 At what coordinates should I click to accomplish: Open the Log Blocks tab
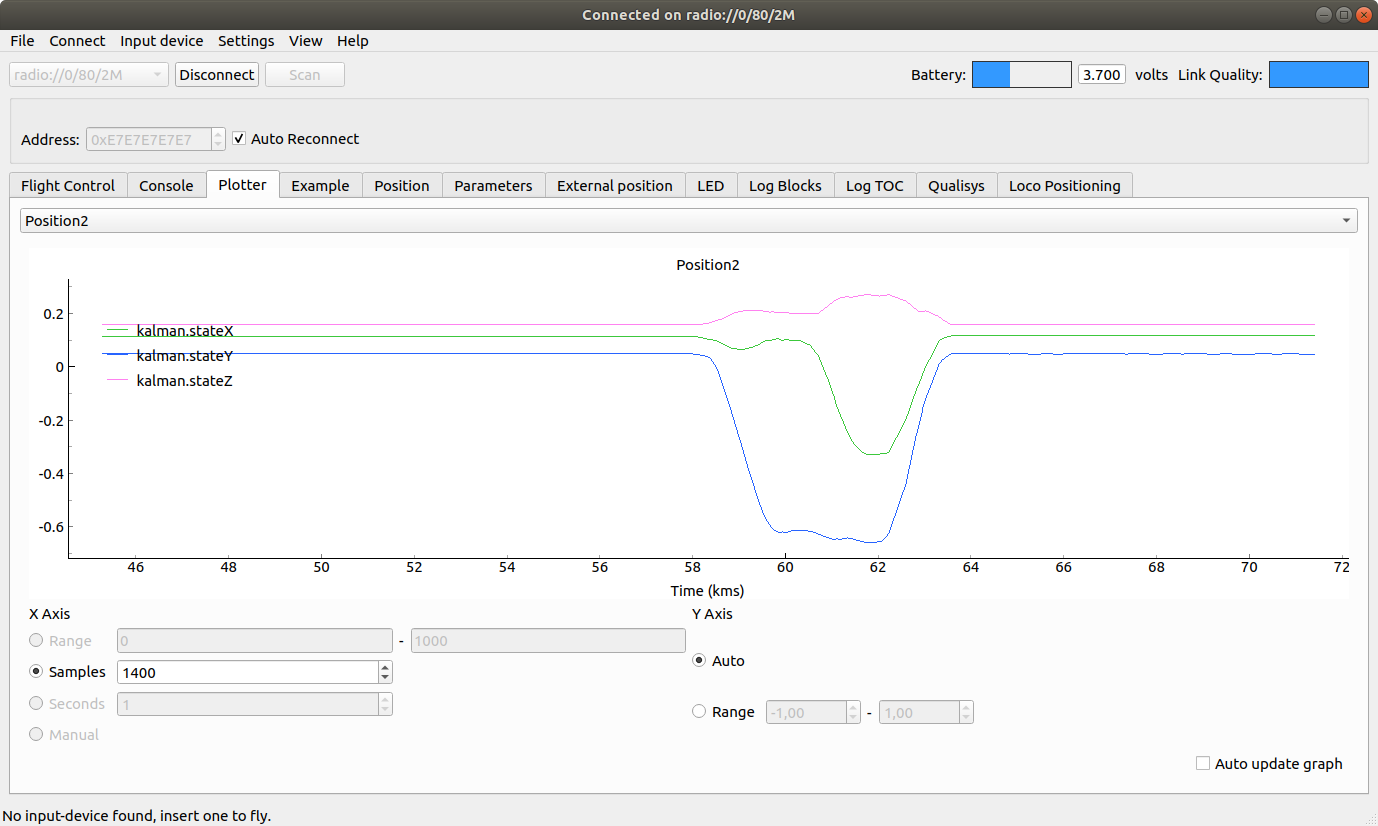coord(785,186)
